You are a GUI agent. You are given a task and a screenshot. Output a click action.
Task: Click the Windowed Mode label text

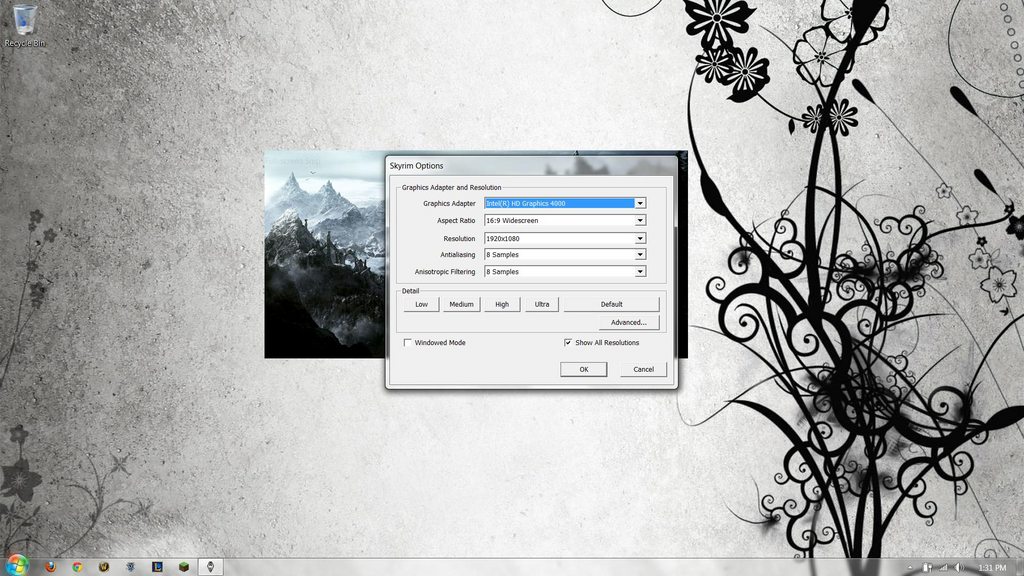tap(440, 343)
